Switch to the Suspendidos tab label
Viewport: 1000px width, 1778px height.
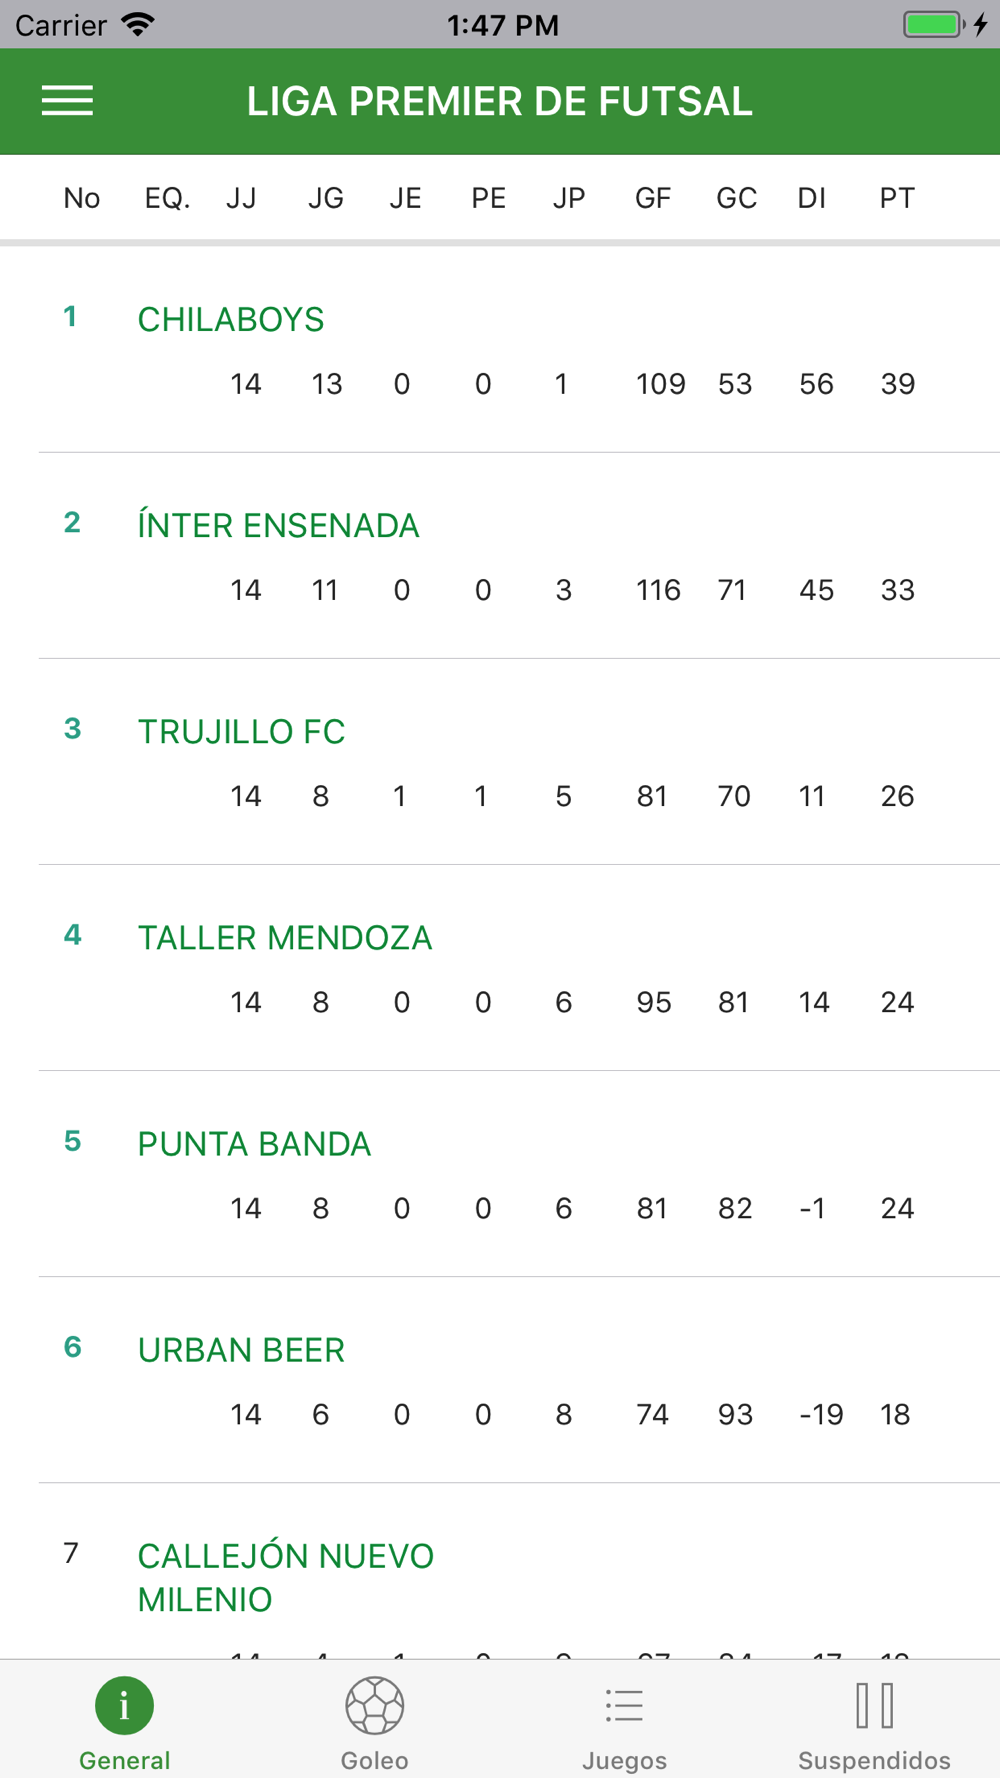(874, 1760)
